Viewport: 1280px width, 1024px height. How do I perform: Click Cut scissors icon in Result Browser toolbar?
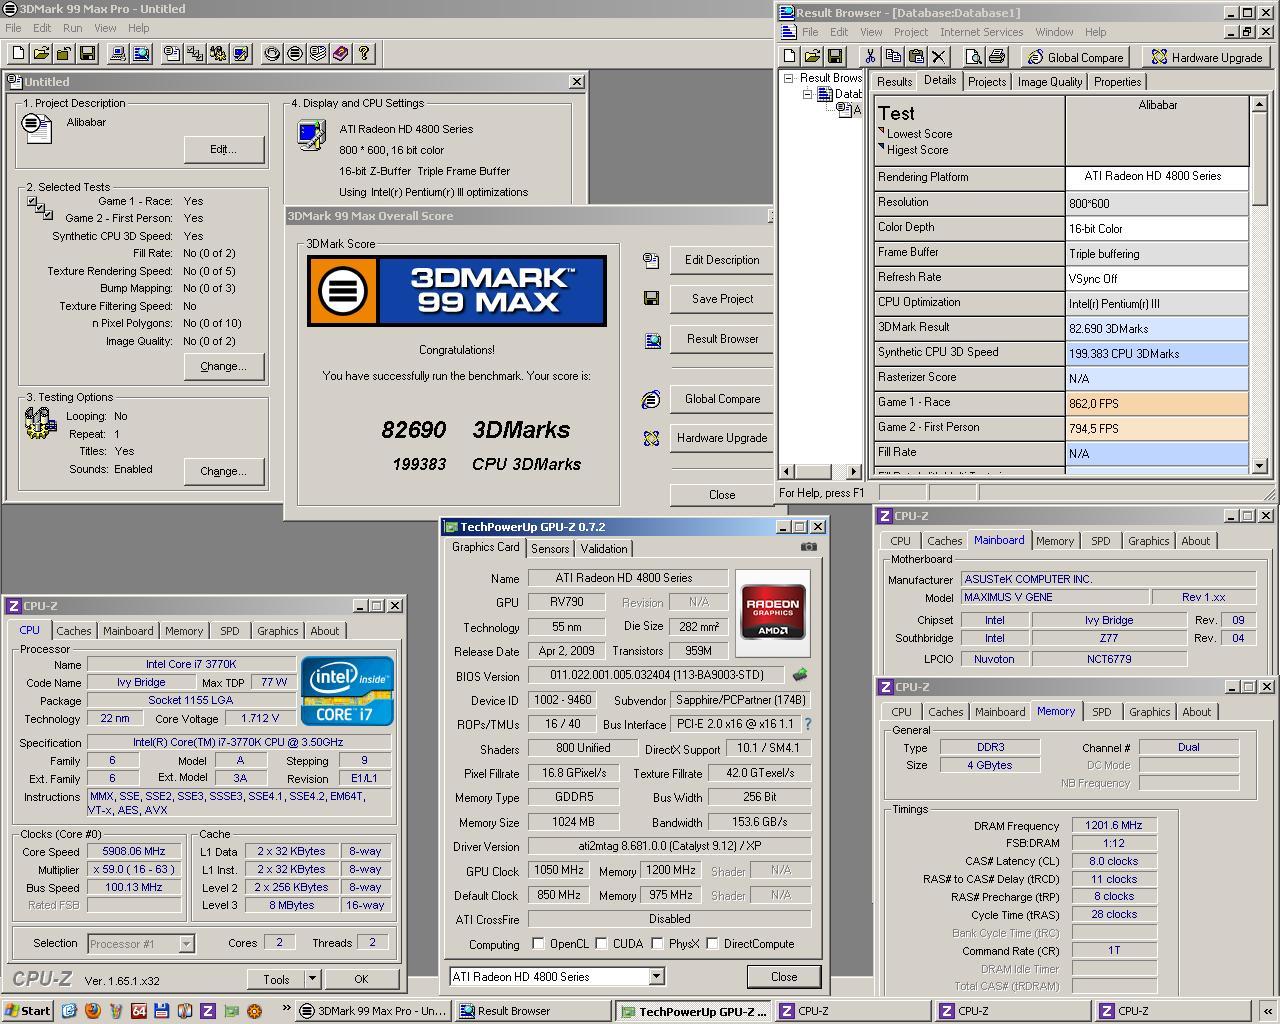(x=870, y=57)
